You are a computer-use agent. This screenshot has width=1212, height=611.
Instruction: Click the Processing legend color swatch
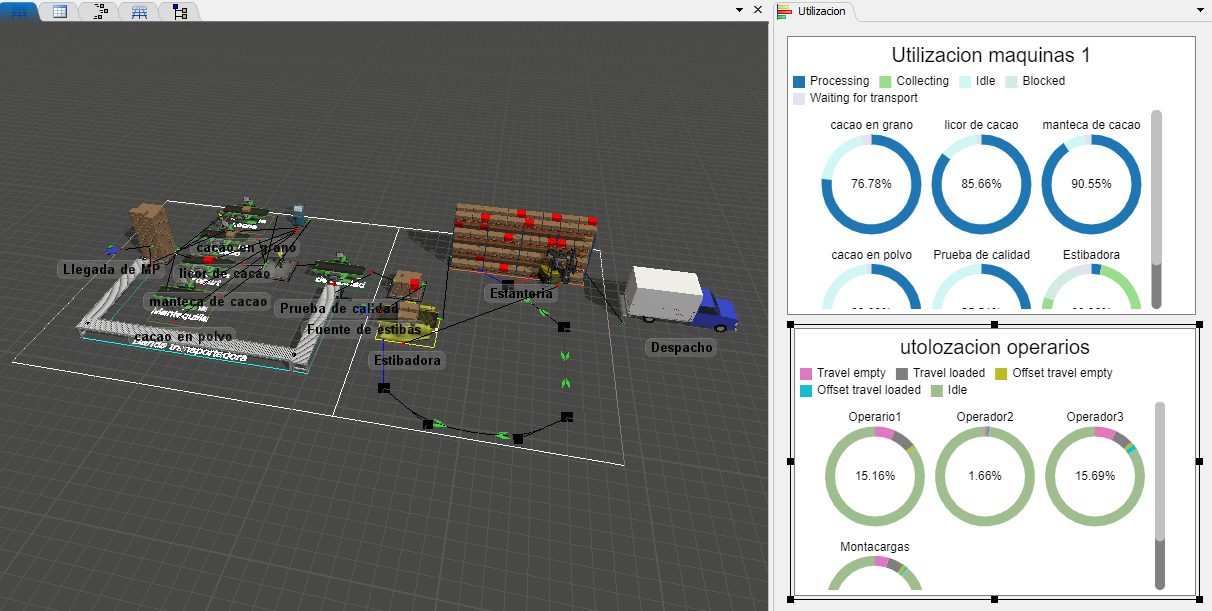[799, 81]
